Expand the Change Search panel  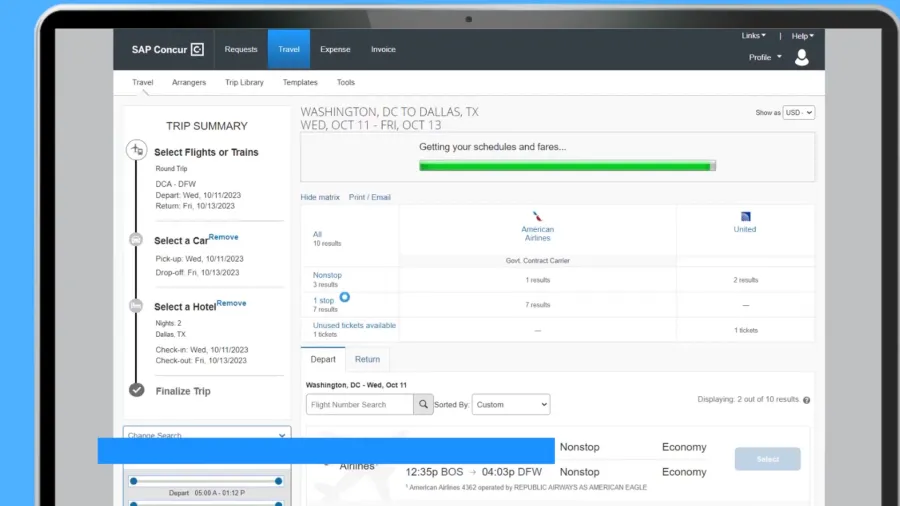tap(207, 433)
